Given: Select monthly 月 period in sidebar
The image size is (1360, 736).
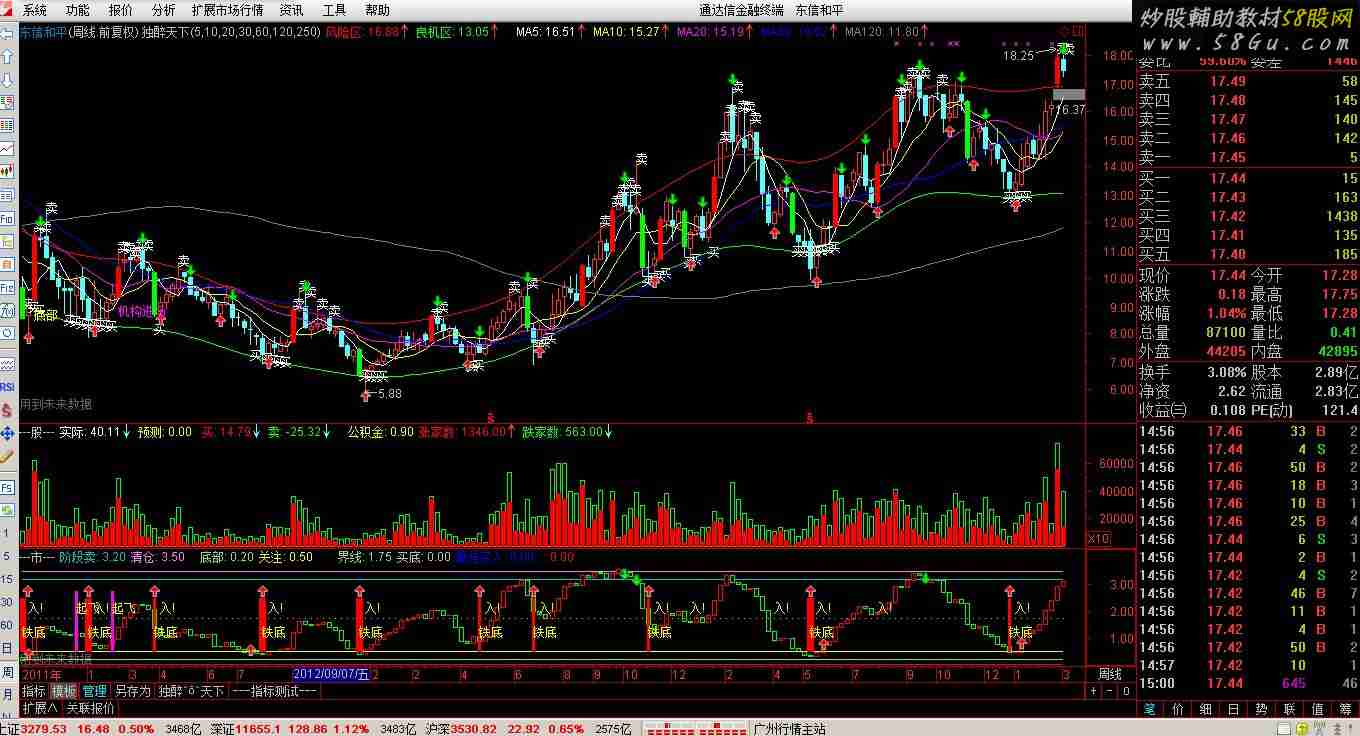Looking at the screenshot, I should [x=7, y=694].
